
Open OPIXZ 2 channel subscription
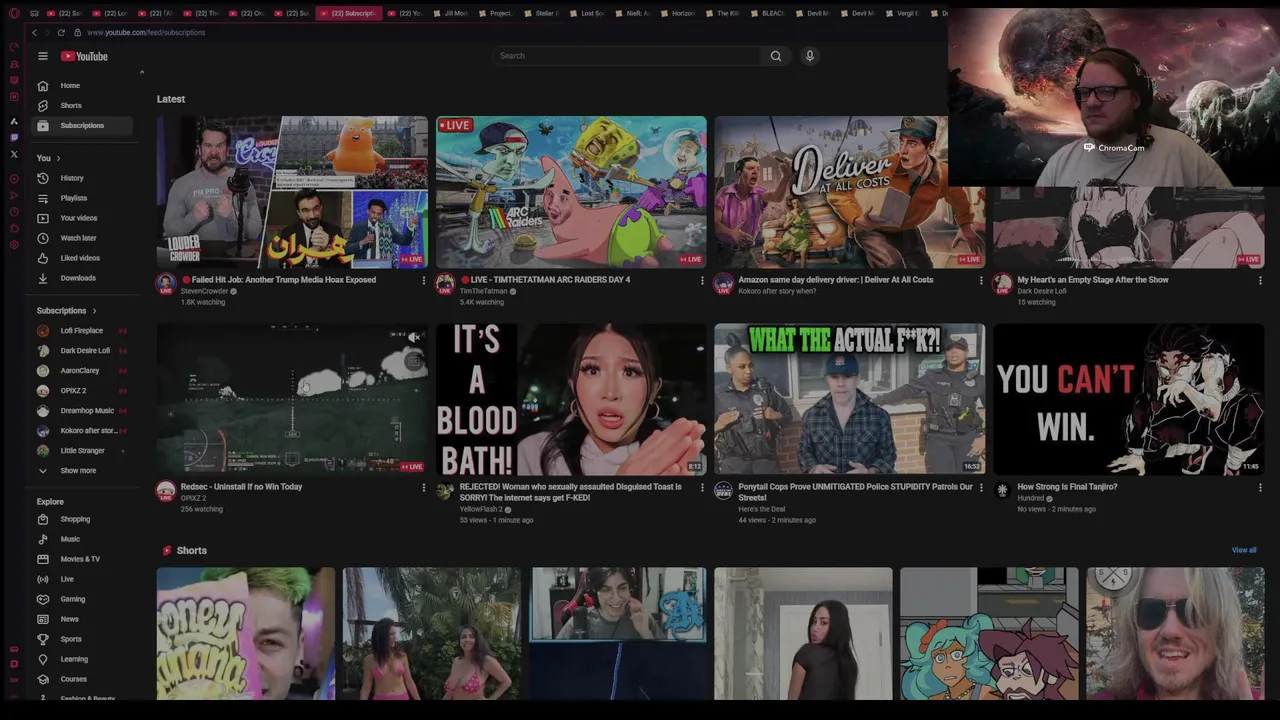point(83,390)
